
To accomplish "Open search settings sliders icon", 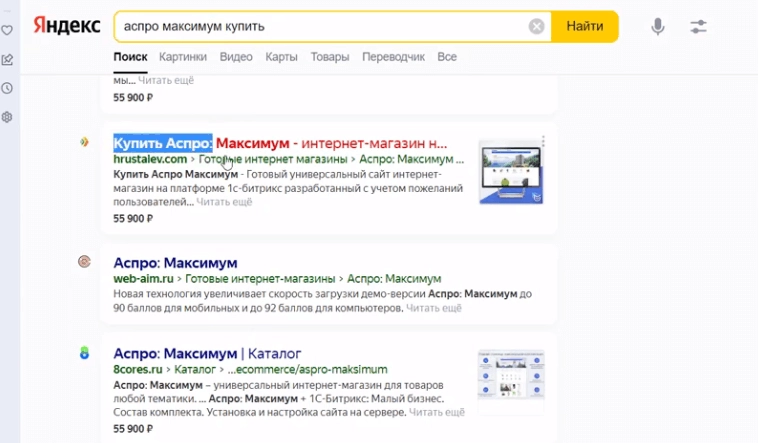I will coord(698,26).
